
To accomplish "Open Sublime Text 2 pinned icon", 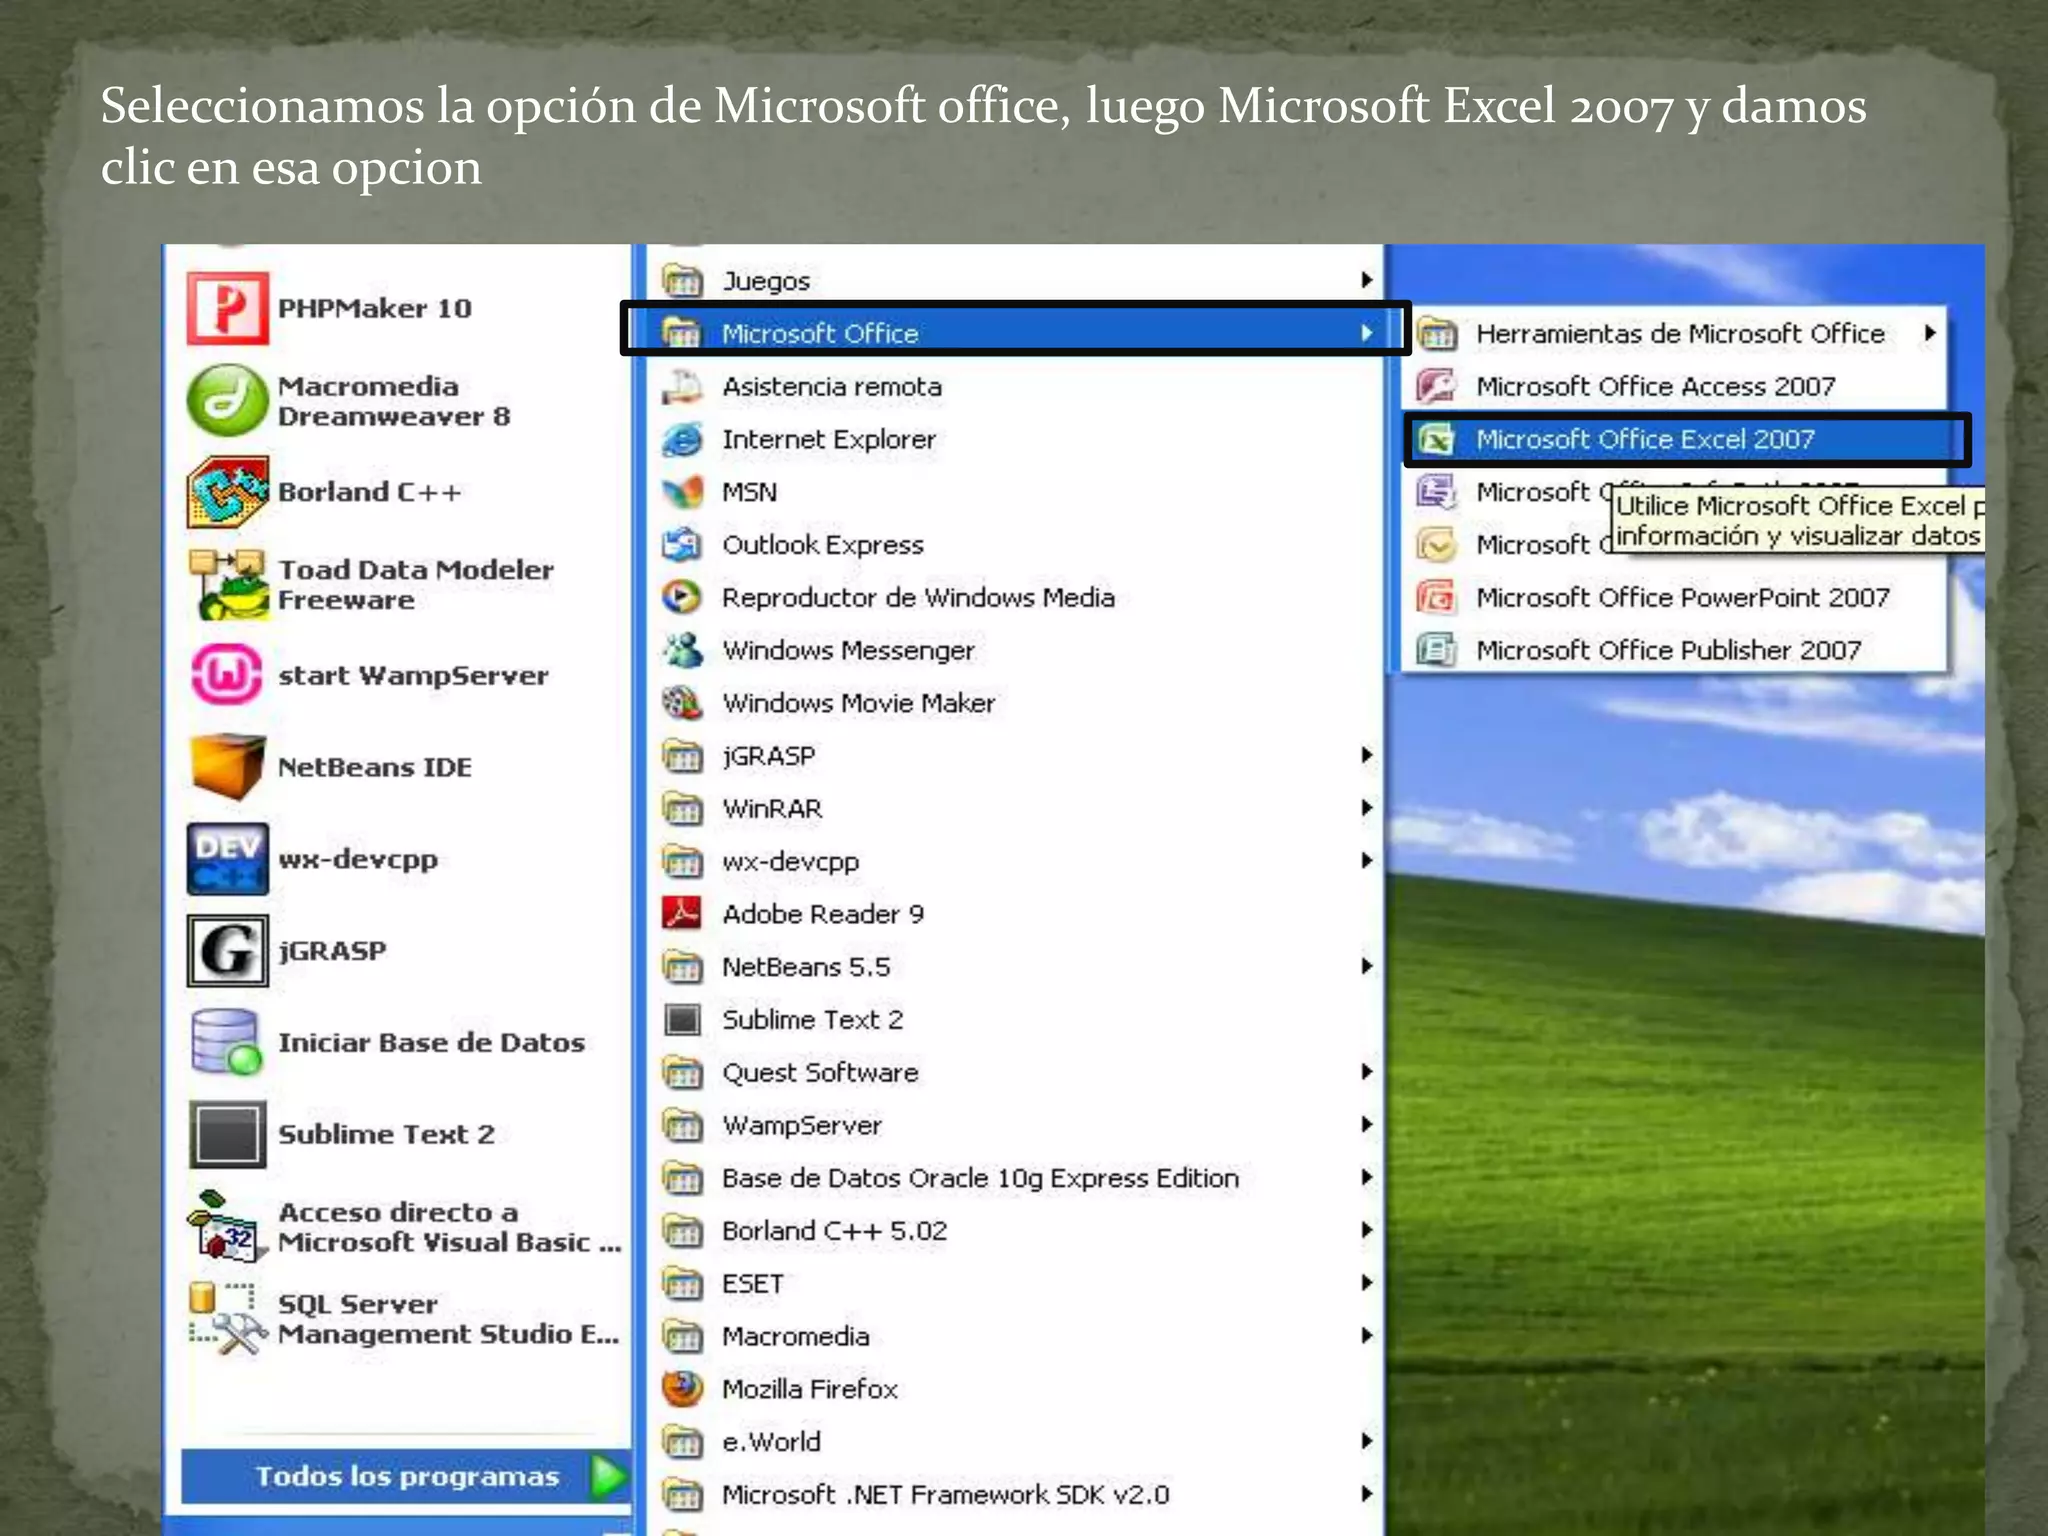I will coord(227,1134).
